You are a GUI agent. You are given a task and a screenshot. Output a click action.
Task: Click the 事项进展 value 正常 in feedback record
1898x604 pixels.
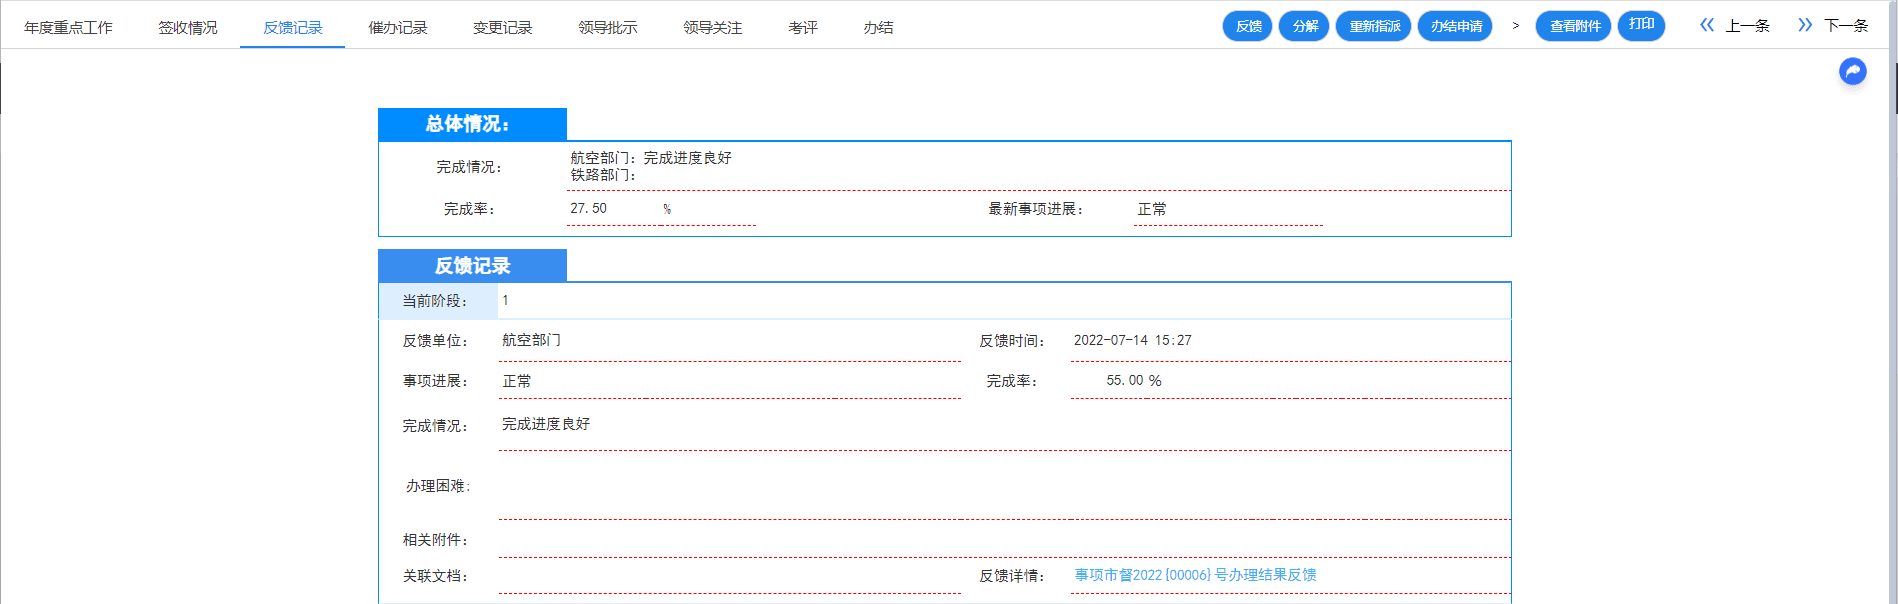(x=517, y=381)
